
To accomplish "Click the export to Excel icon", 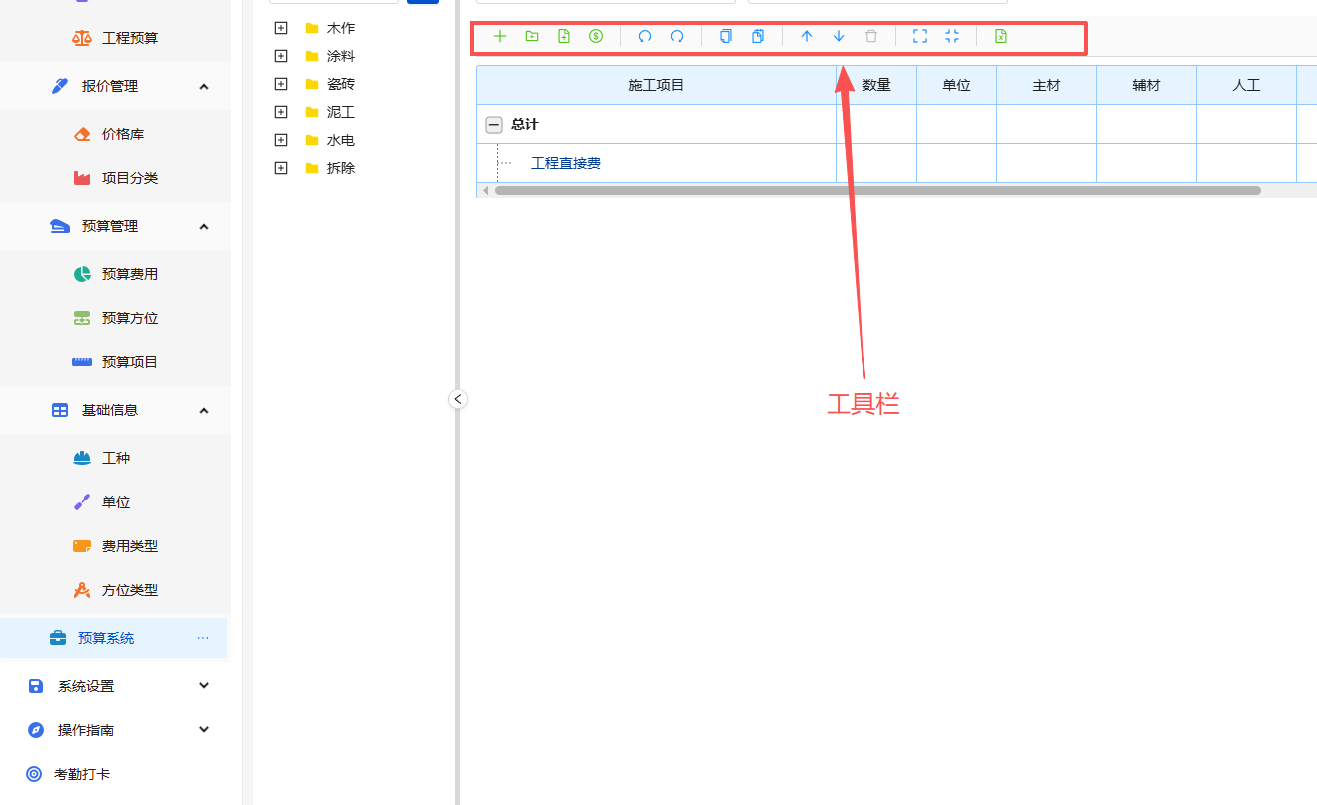I will coord(1001,36).
